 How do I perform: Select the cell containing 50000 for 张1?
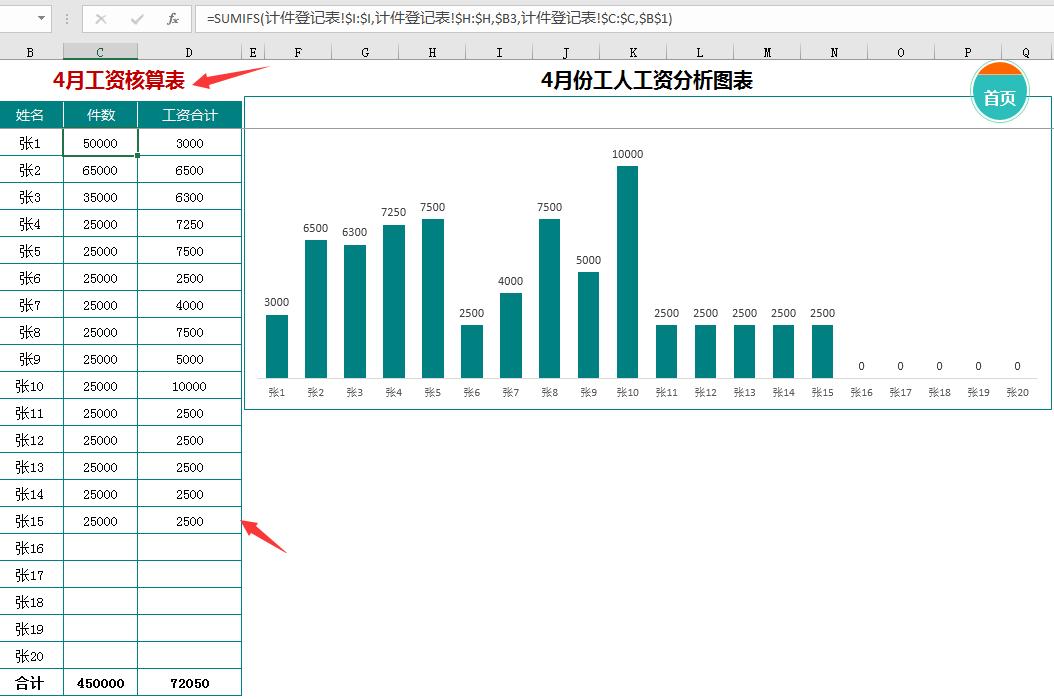[99, 142]
